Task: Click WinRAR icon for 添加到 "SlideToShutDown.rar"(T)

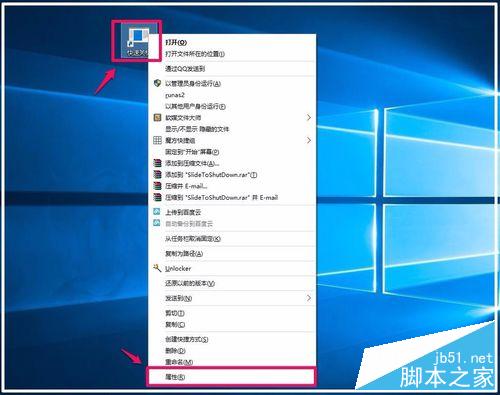Action: 157,174
